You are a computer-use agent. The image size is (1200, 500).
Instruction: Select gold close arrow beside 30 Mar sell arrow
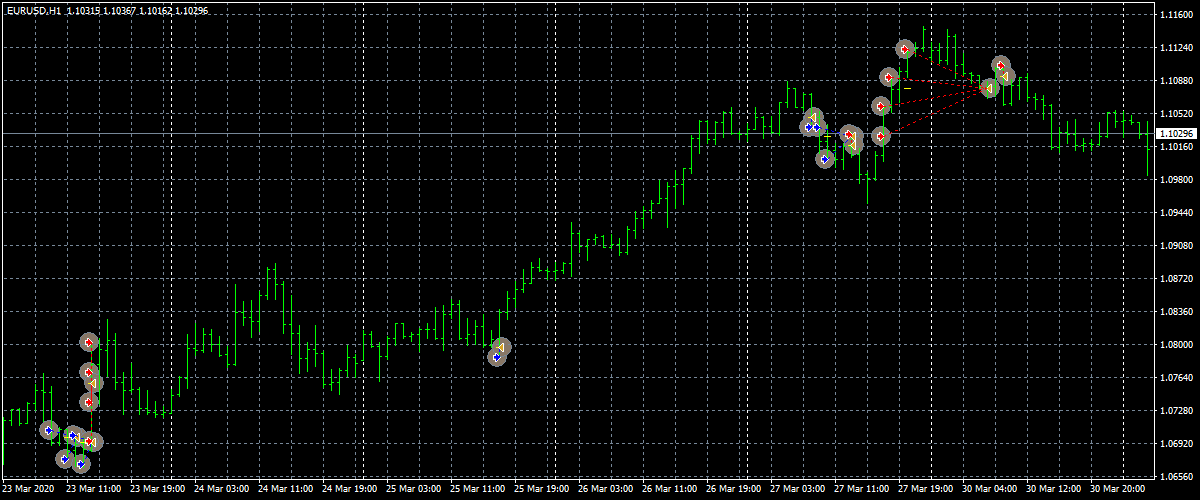pos(1005,75)
